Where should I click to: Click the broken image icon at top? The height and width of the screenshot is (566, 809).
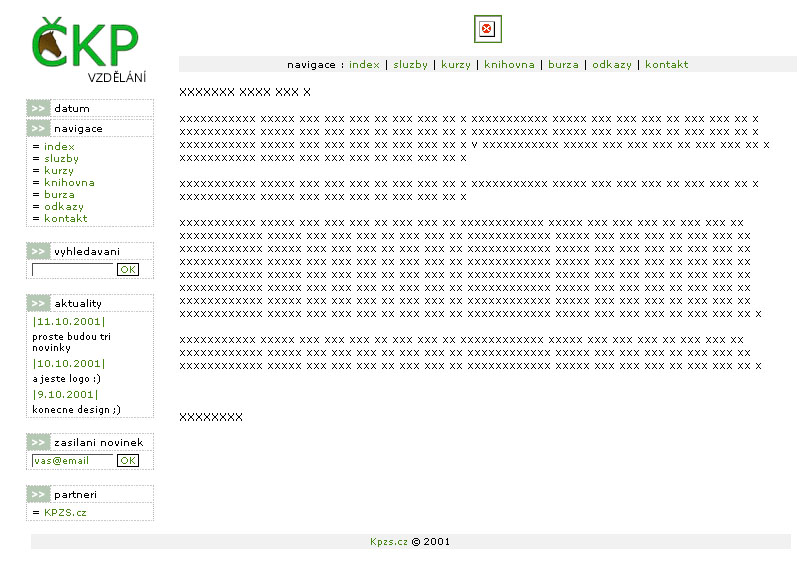487,29
